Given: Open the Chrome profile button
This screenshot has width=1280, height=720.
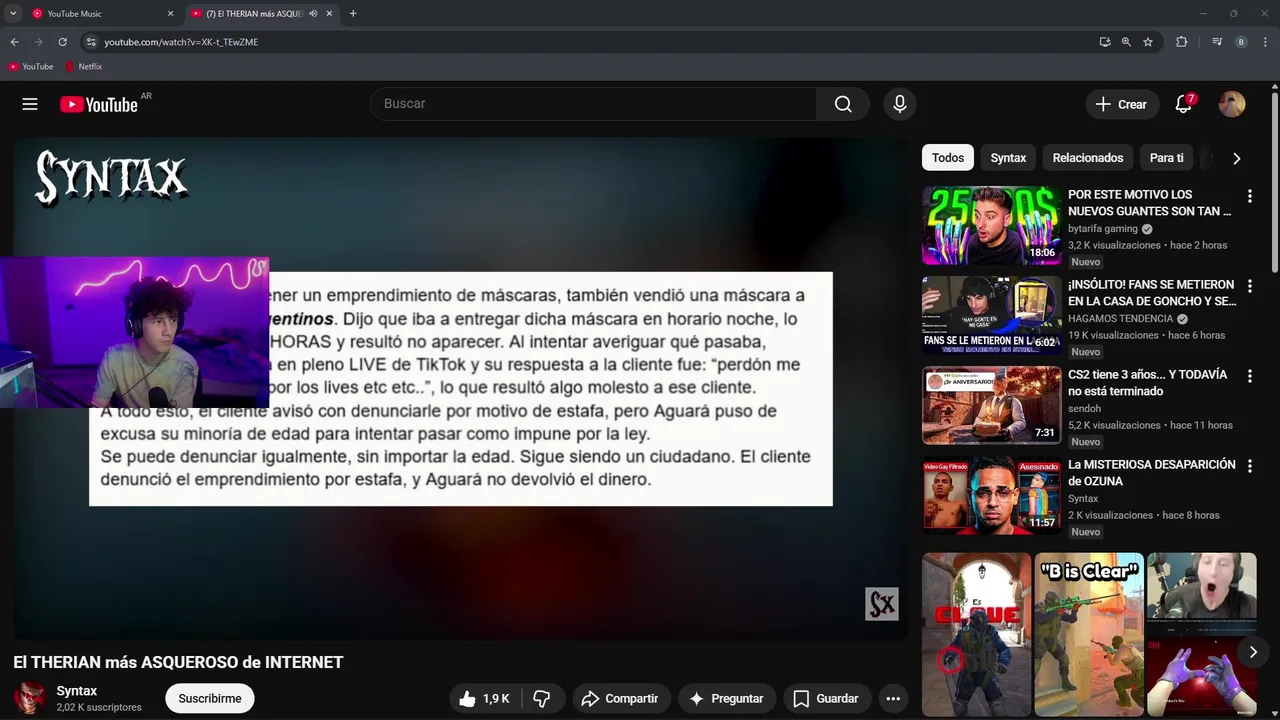Looking at the screenshot, I should click(x=1241, y=42).
